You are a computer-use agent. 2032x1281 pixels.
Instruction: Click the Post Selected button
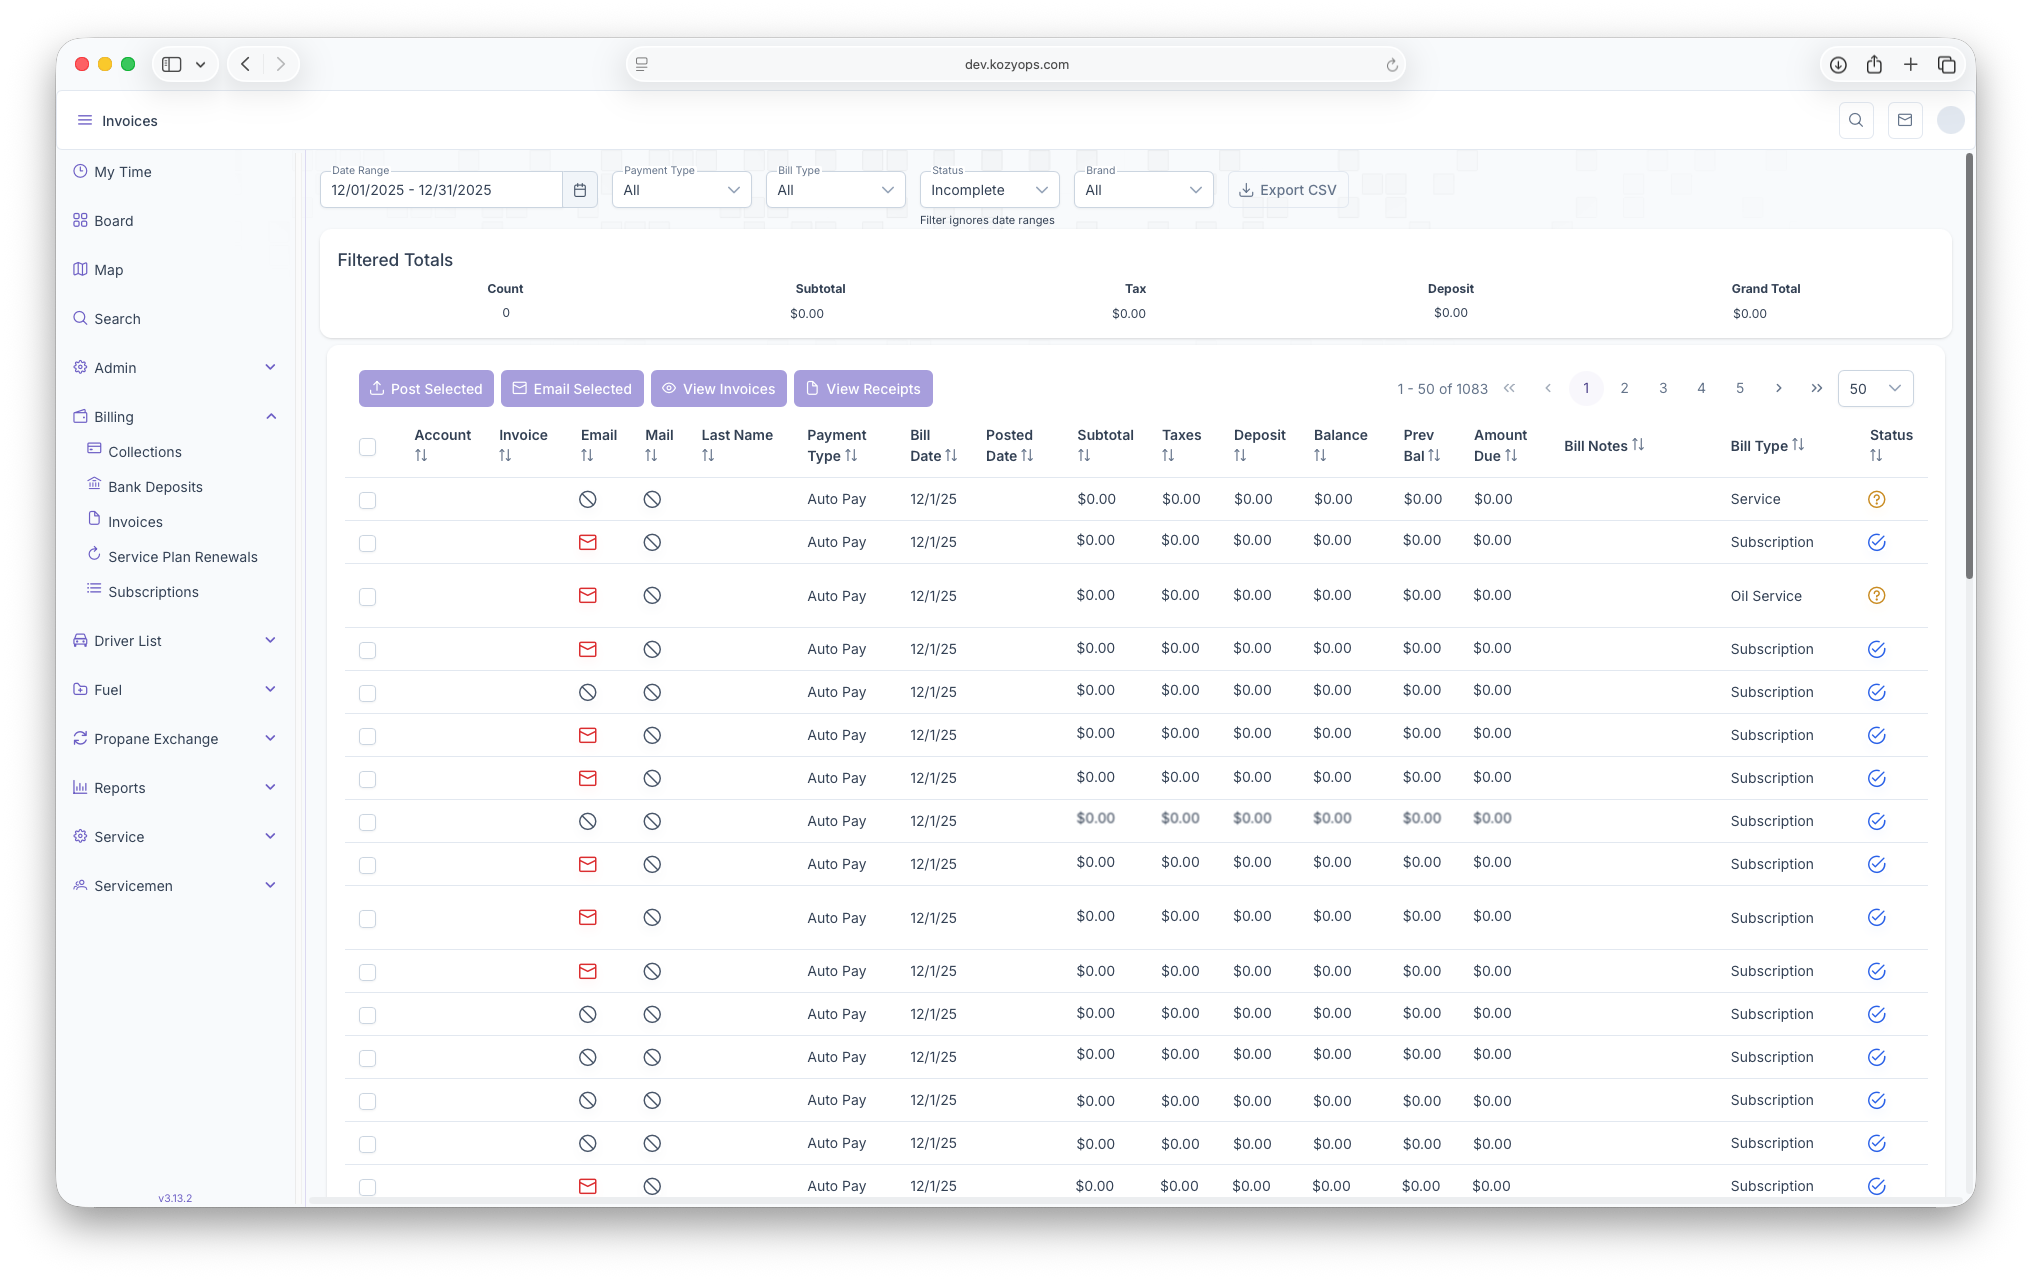point(426,389)
